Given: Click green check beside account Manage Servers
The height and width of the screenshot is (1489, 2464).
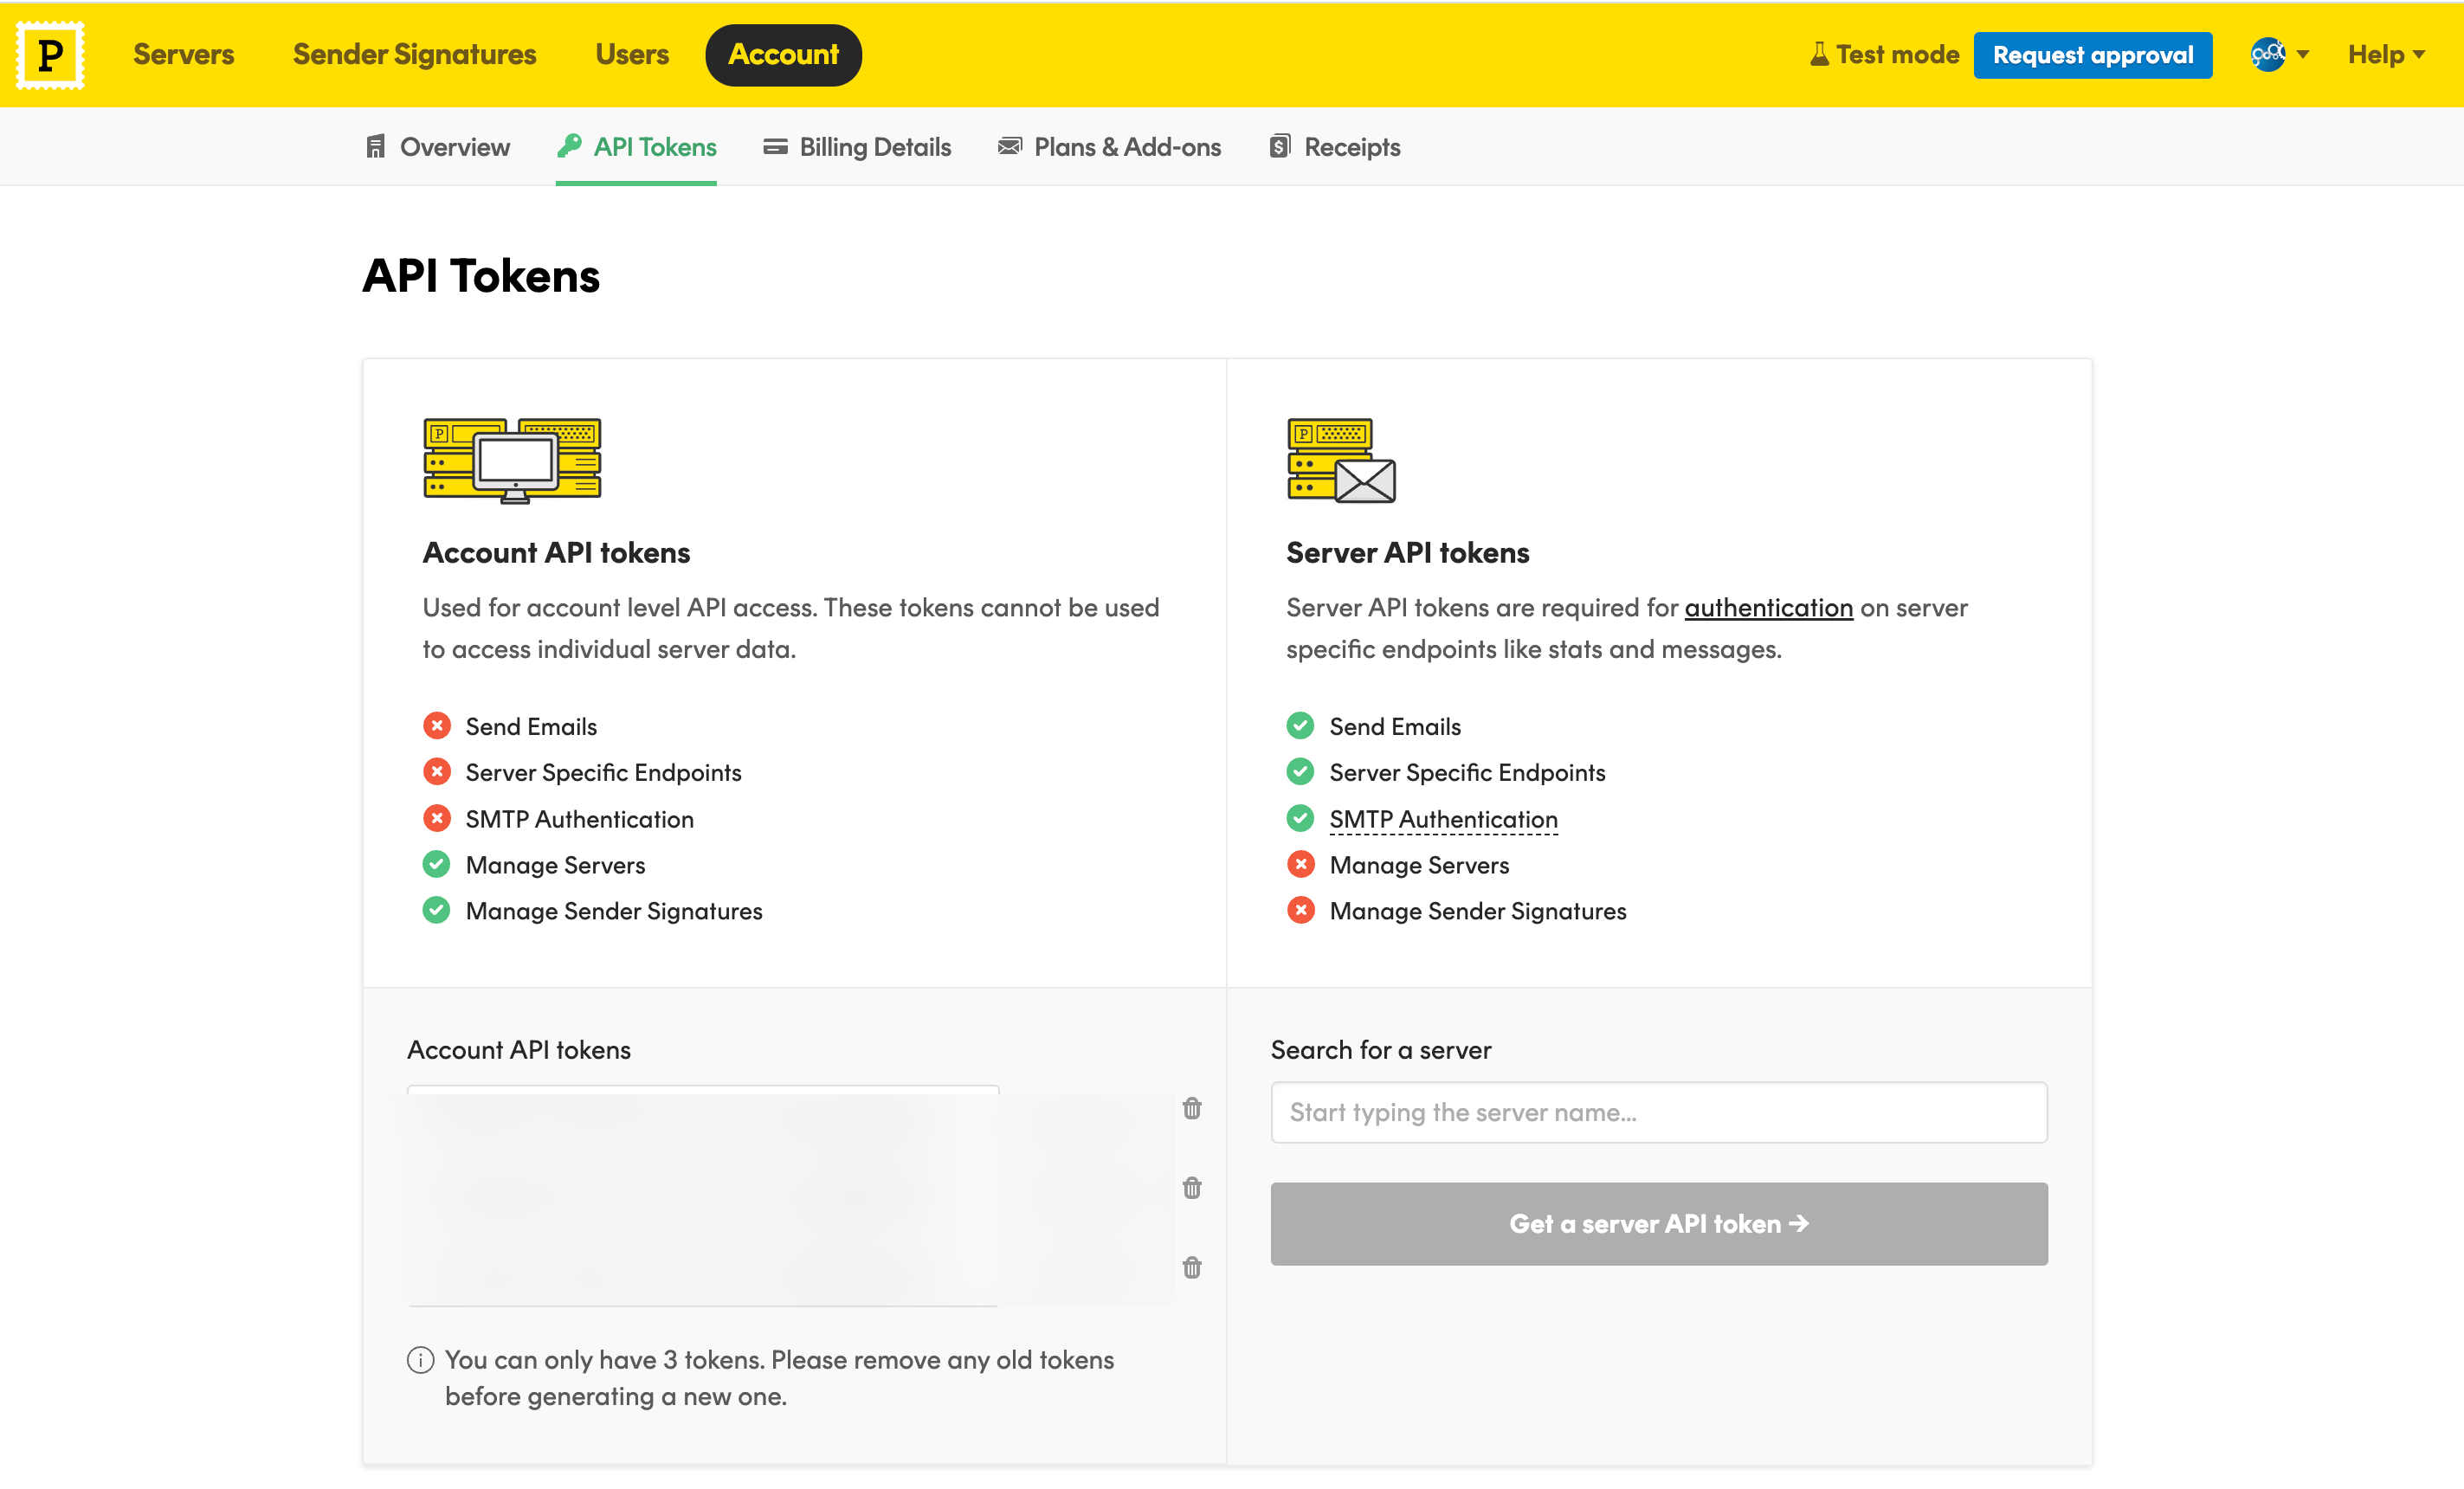Looking at the screenshot, I should [x=436, y=865].
